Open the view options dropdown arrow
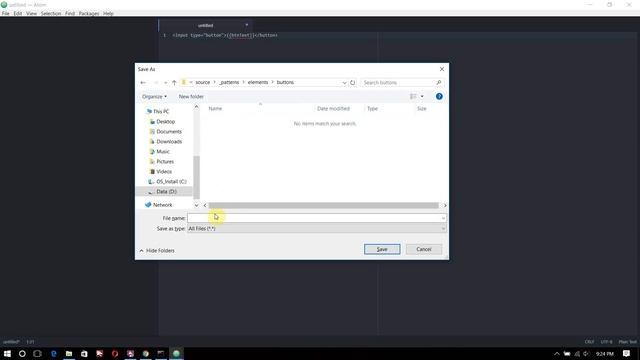Image resolution: width=640 pixels, height=360 pixels. (x=422, y=96)
